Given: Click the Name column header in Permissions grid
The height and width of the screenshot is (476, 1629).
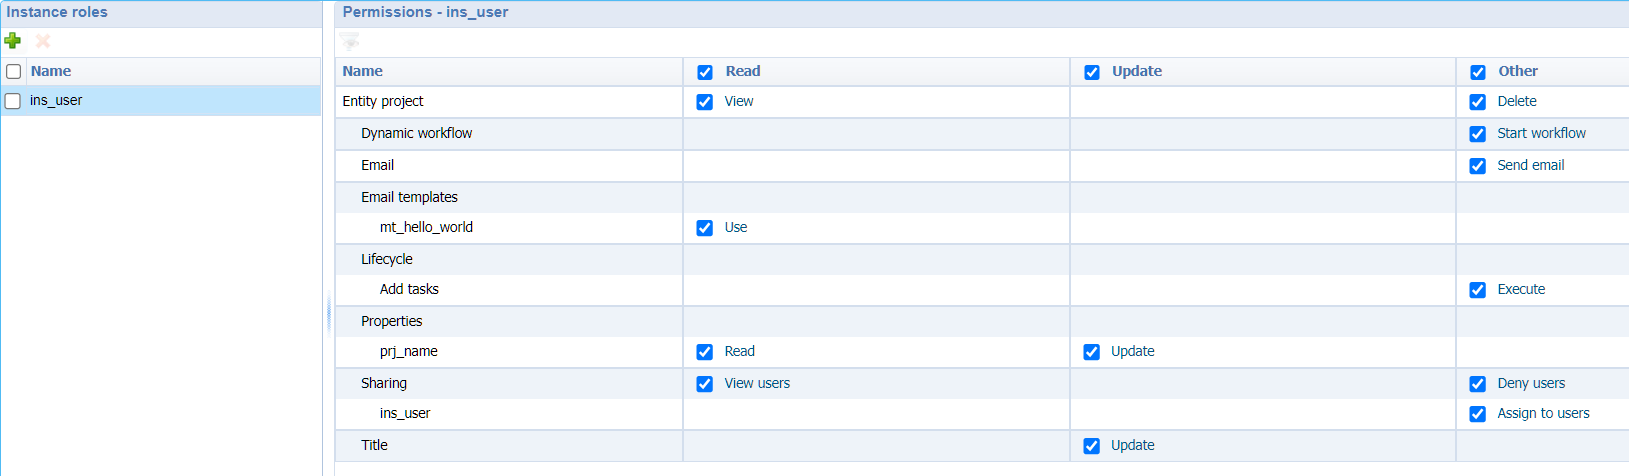Looking at the screenshot, I should tap(363, 71).
